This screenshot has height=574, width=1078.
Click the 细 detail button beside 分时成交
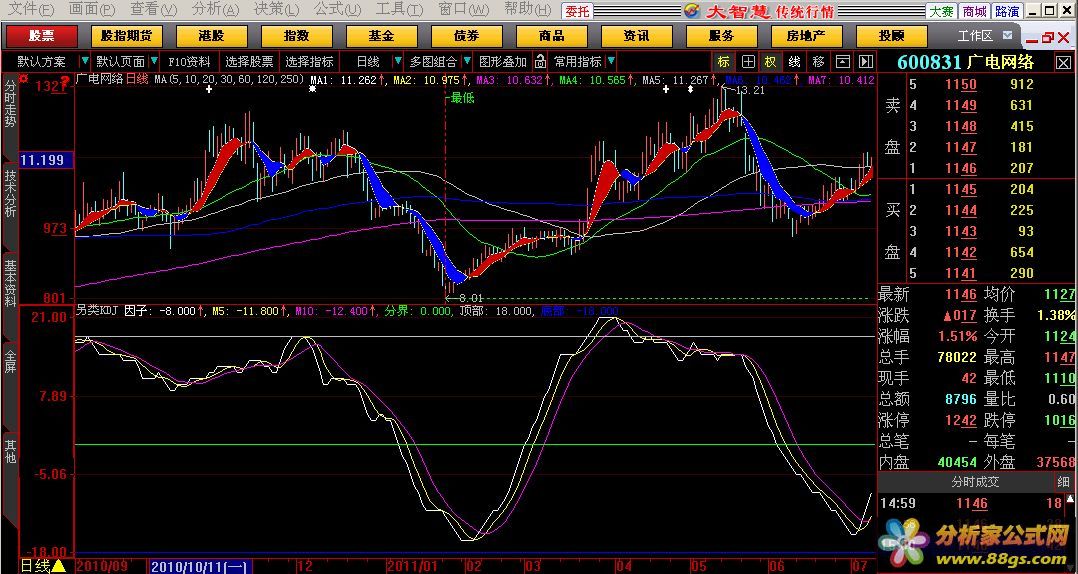click(1064, 483)
